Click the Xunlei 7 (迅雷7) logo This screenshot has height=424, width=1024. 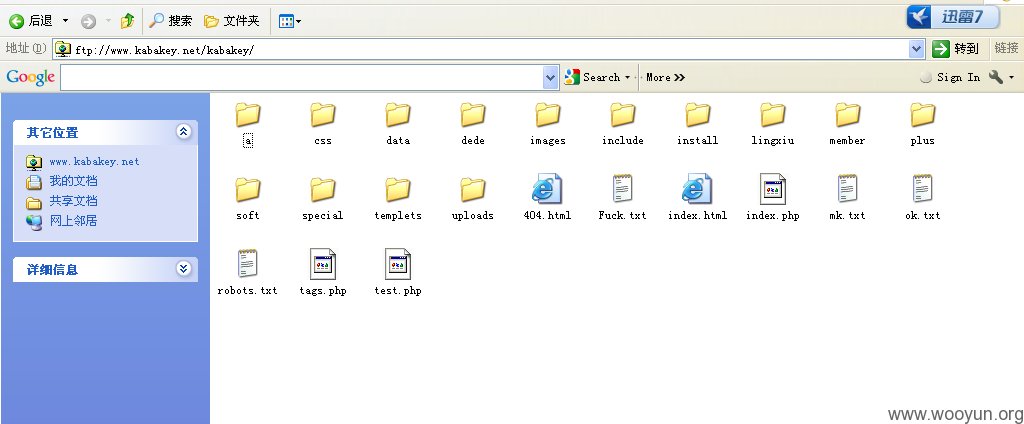point(953,17)
